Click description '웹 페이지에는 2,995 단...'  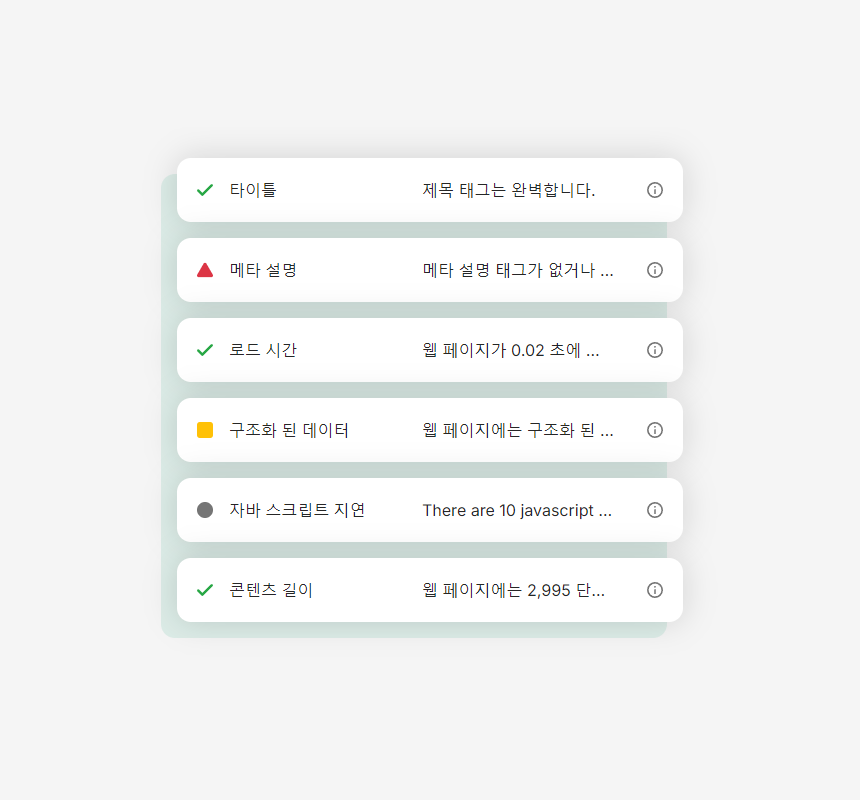514,591
